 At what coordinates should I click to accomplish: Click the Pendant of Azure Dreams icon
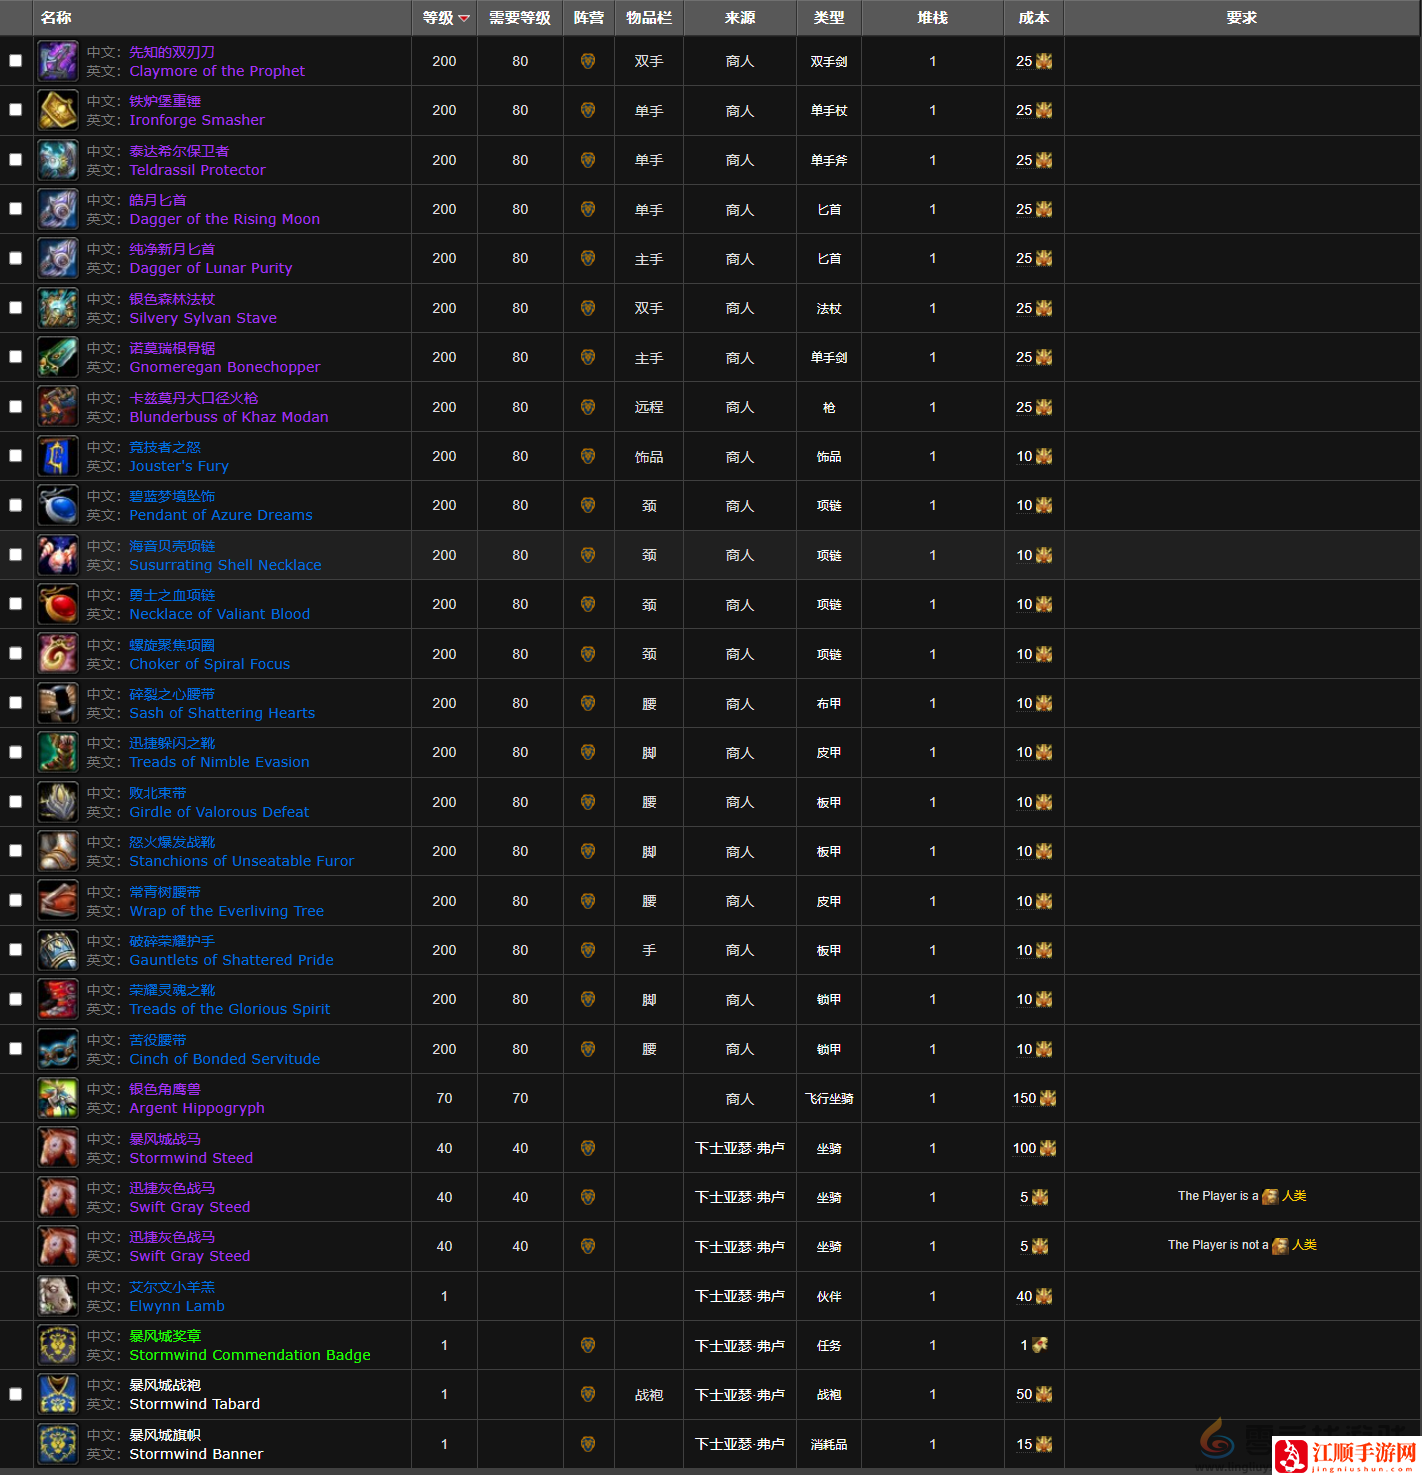(58, 505)
